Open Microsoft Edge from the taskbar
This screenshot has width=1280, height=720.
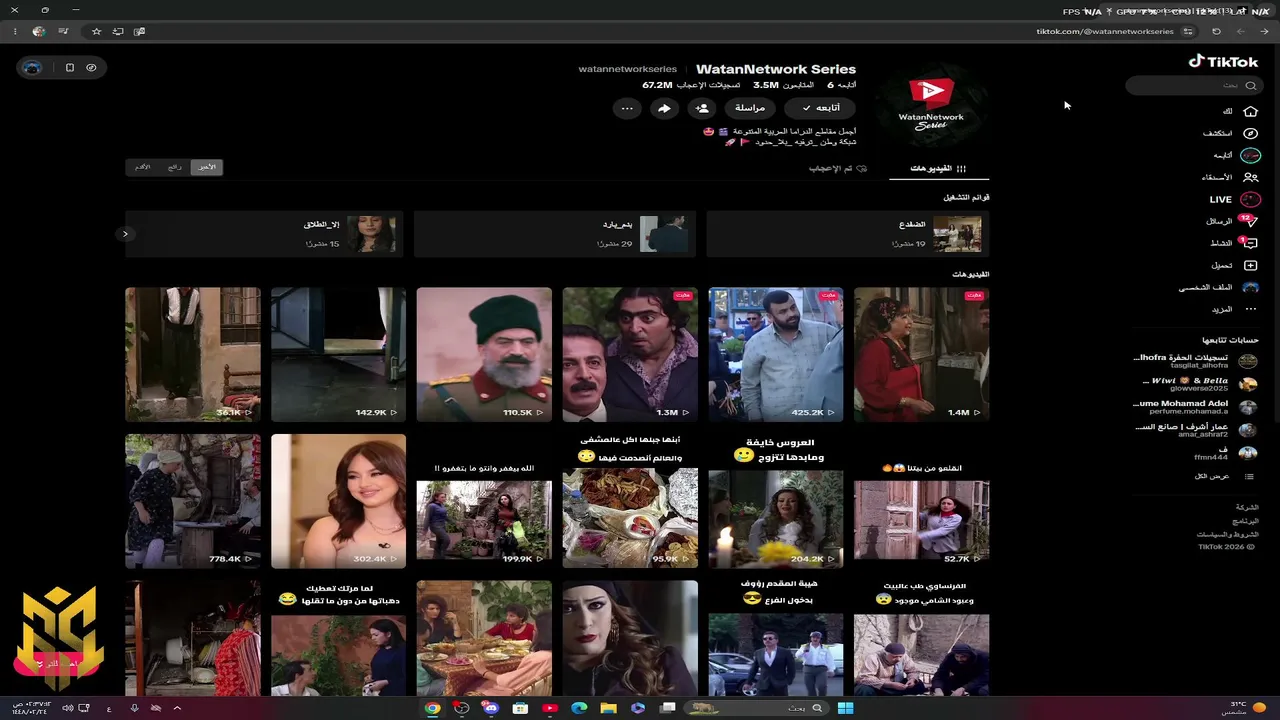[579, 708]
